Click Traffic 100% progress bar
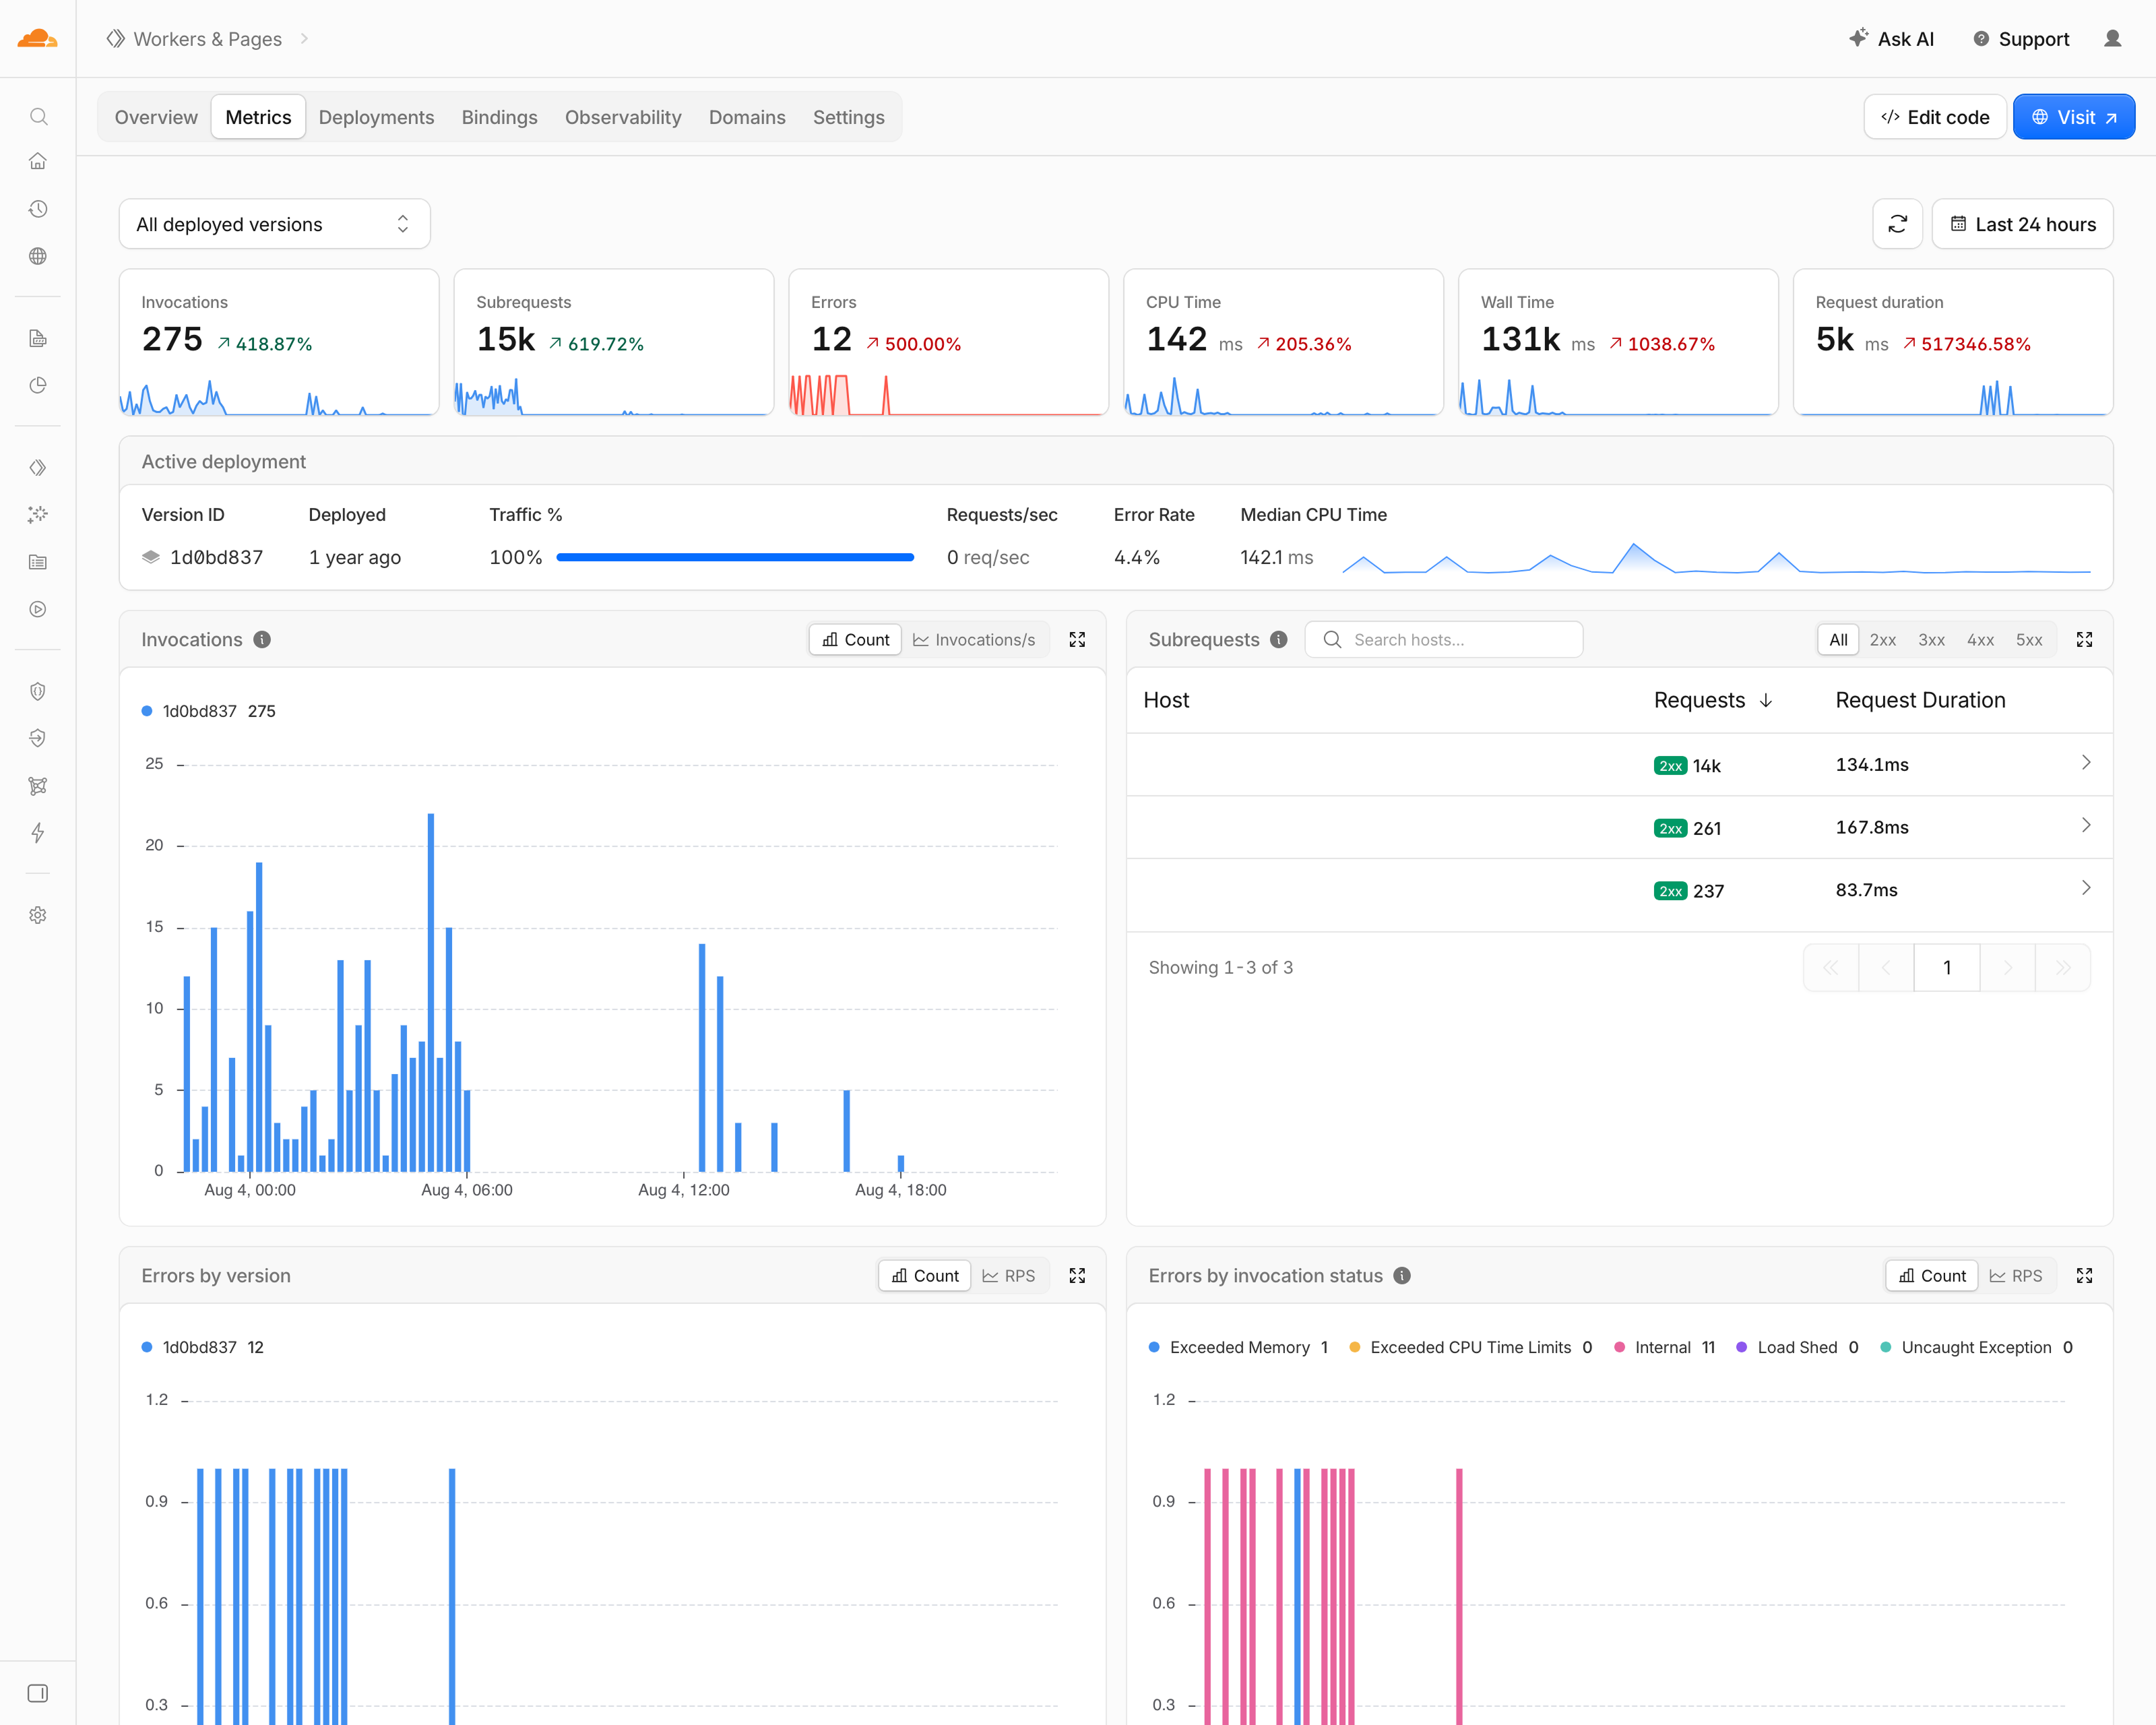Viewport: 2156px width, 1725px height. pos(735,557)
